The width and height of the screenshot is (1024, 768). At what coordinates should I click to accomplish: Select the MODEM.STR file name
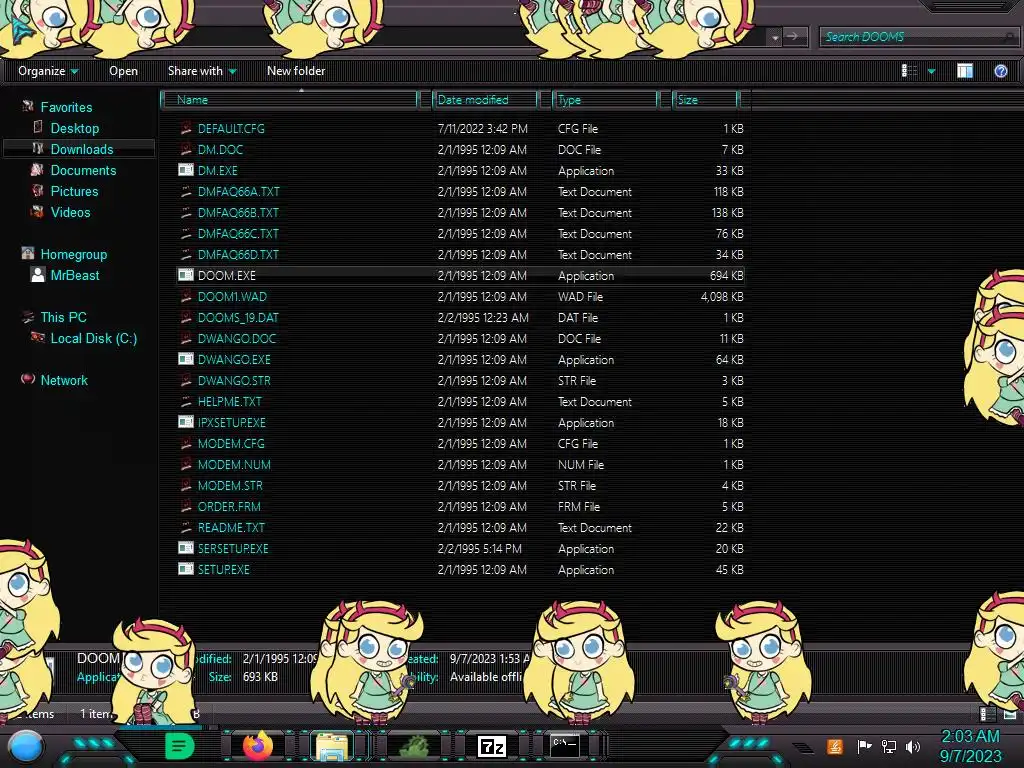pos(230,485)
